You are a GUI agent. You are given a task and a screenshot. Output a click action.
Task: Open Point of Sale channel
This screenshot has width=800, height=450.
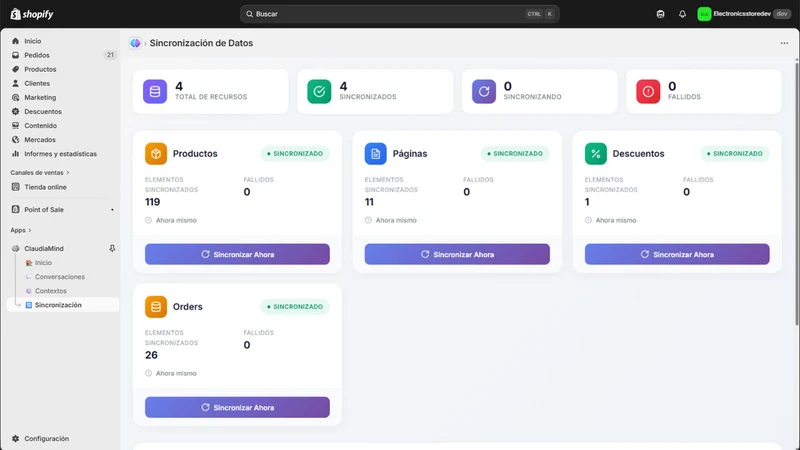44,210
